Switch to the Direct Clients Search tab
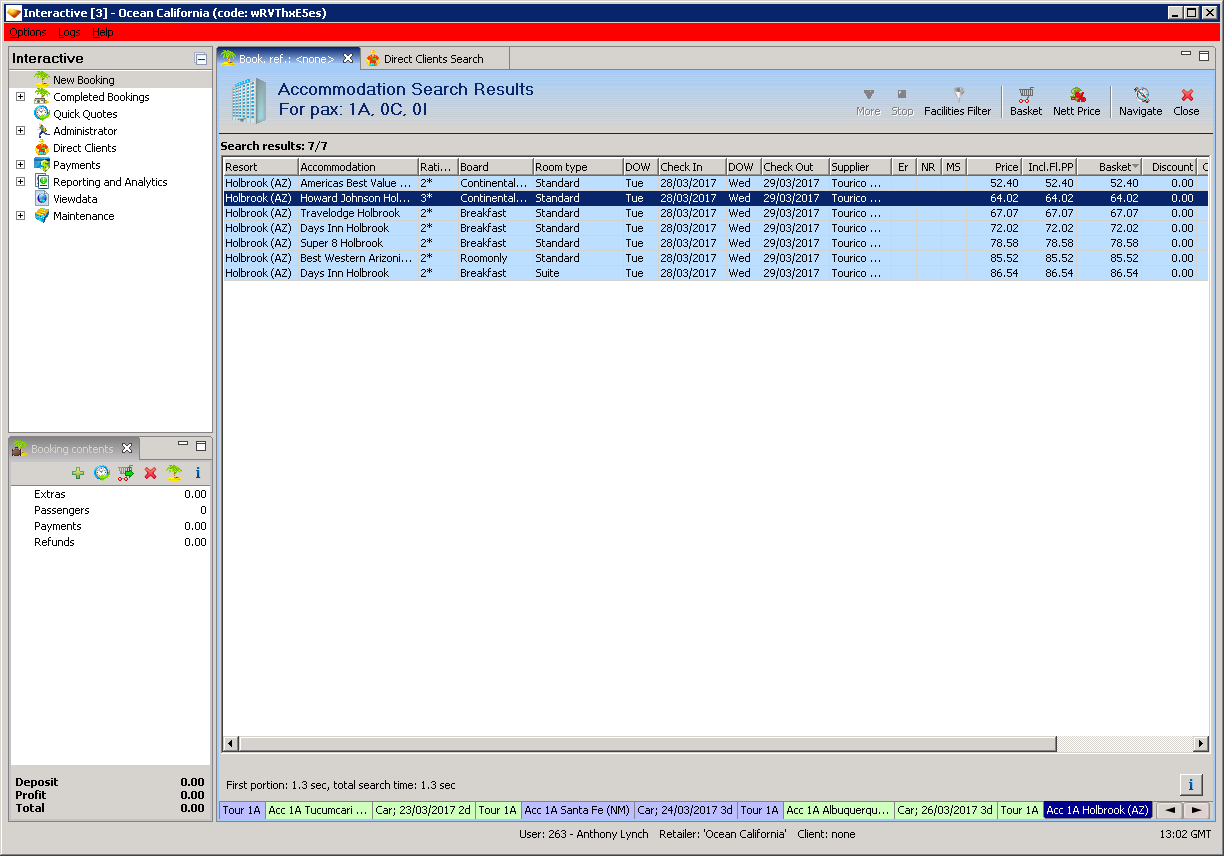The width and height of the screenshot is (1224, 856). 433,59
